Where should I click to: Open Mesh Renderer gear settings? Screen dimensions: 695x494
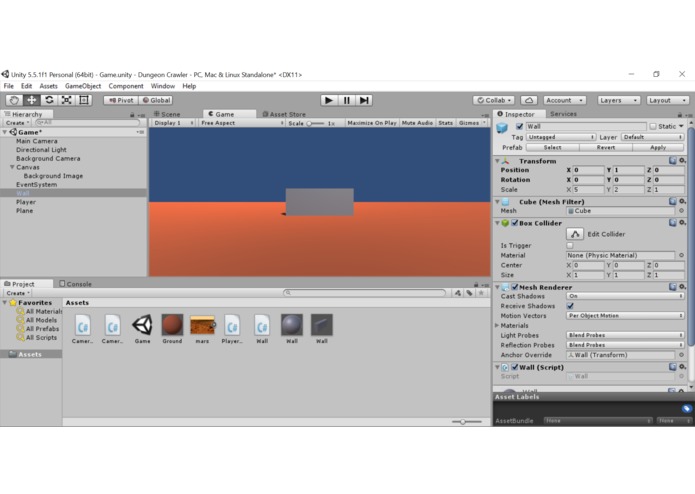pyautogui.click(x=683, y=287)
